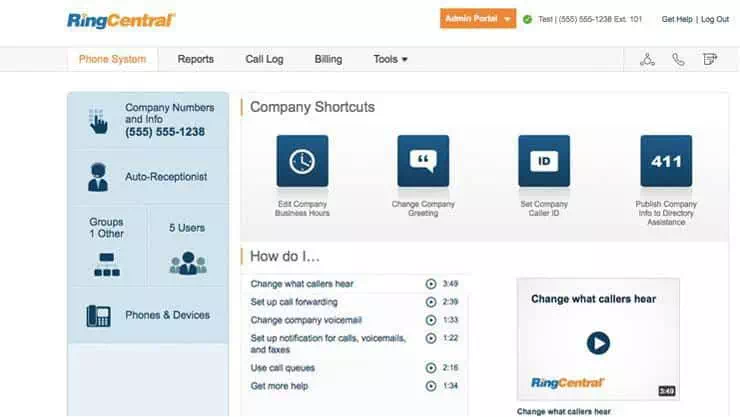Select 'Change what callers hear' row
The image size is (740, 417).
(354, 284)
